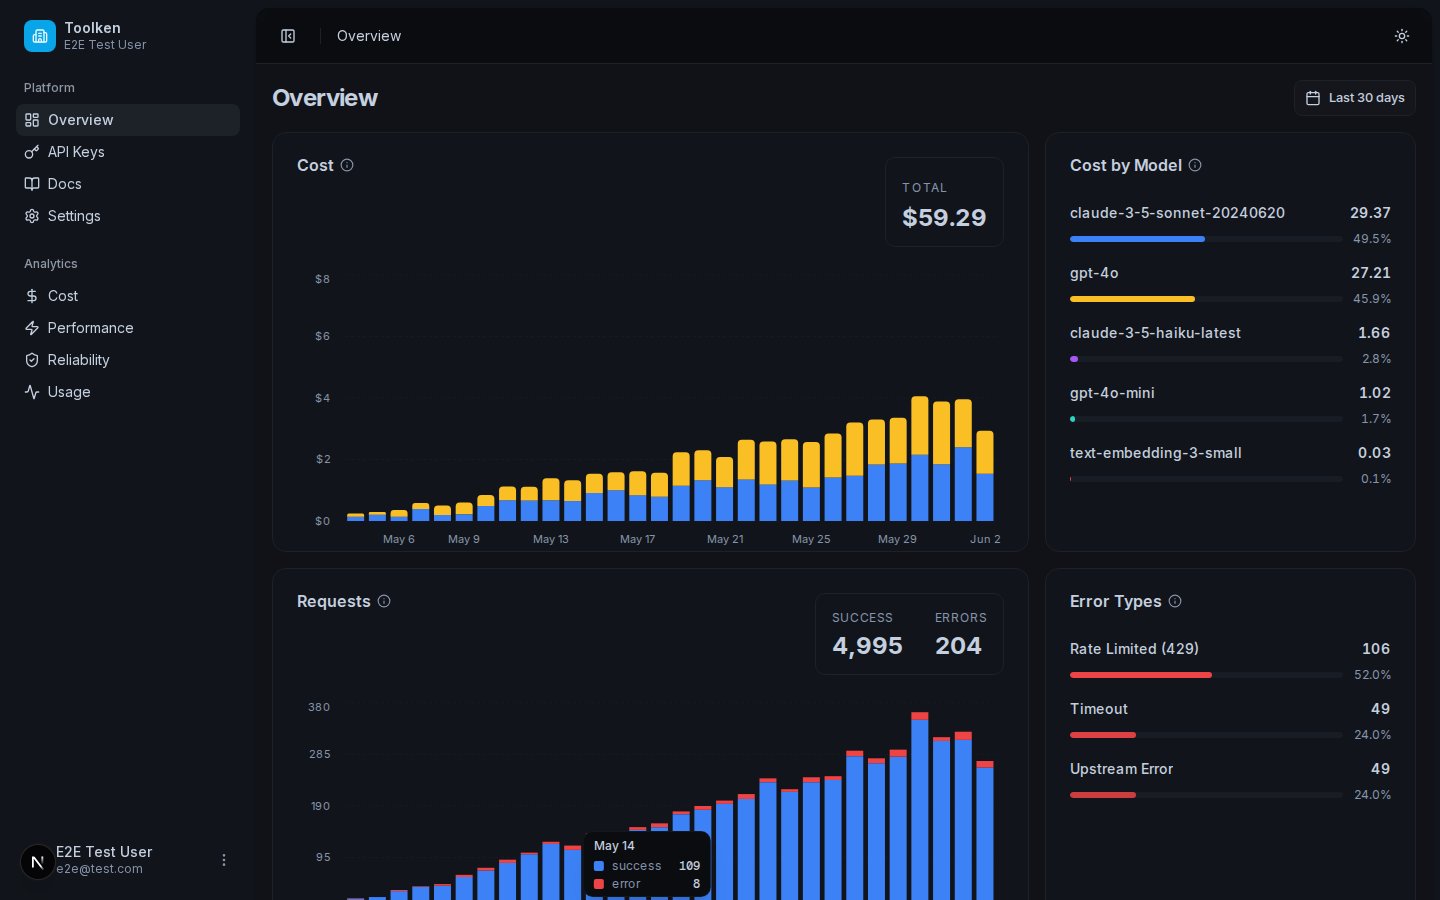Viewport: 1440px width, 900px height.
Task: Click the E2E Test User avatar
Action: tap(38, 861)
